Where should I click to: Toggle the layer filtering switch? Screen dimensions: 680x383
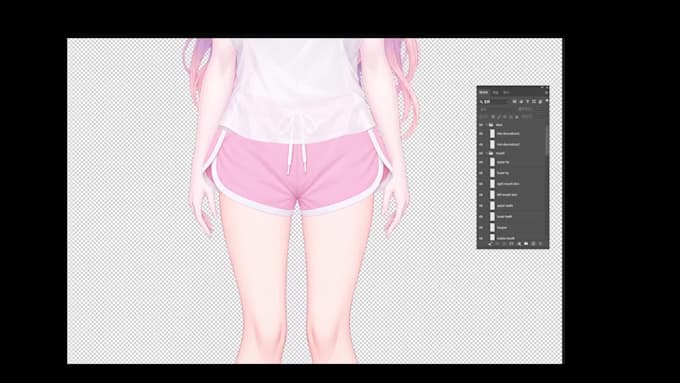coord(547,101)
